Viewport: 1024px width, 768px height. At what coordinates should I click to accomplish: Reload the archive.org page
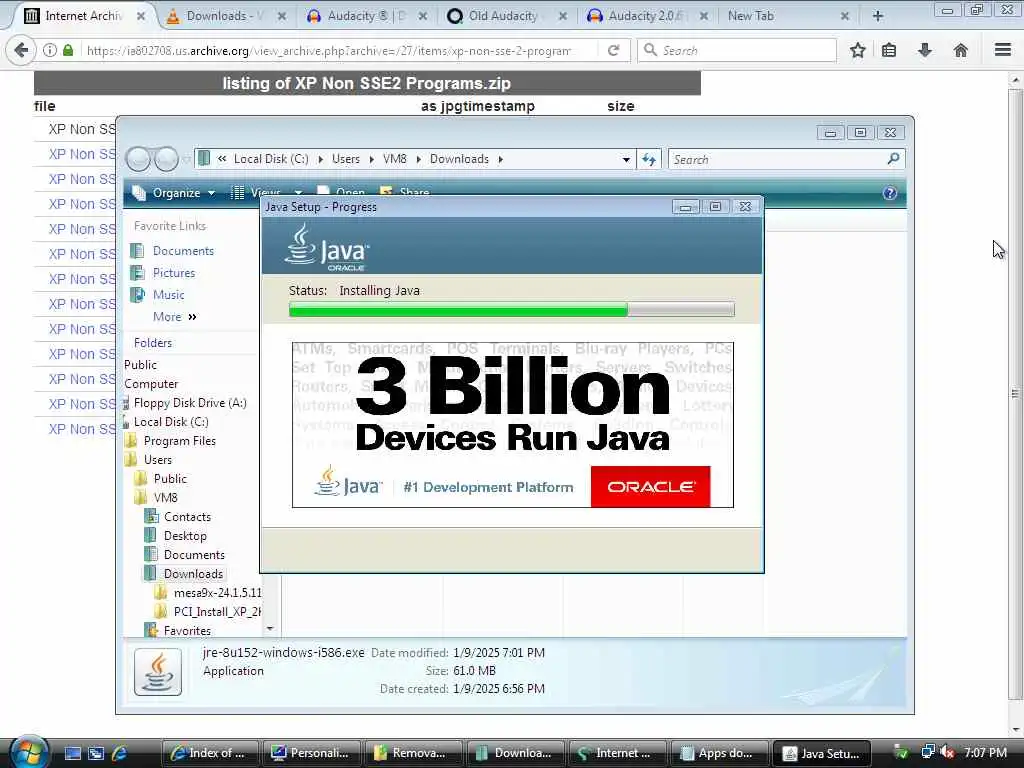click(x=613, y=50)
